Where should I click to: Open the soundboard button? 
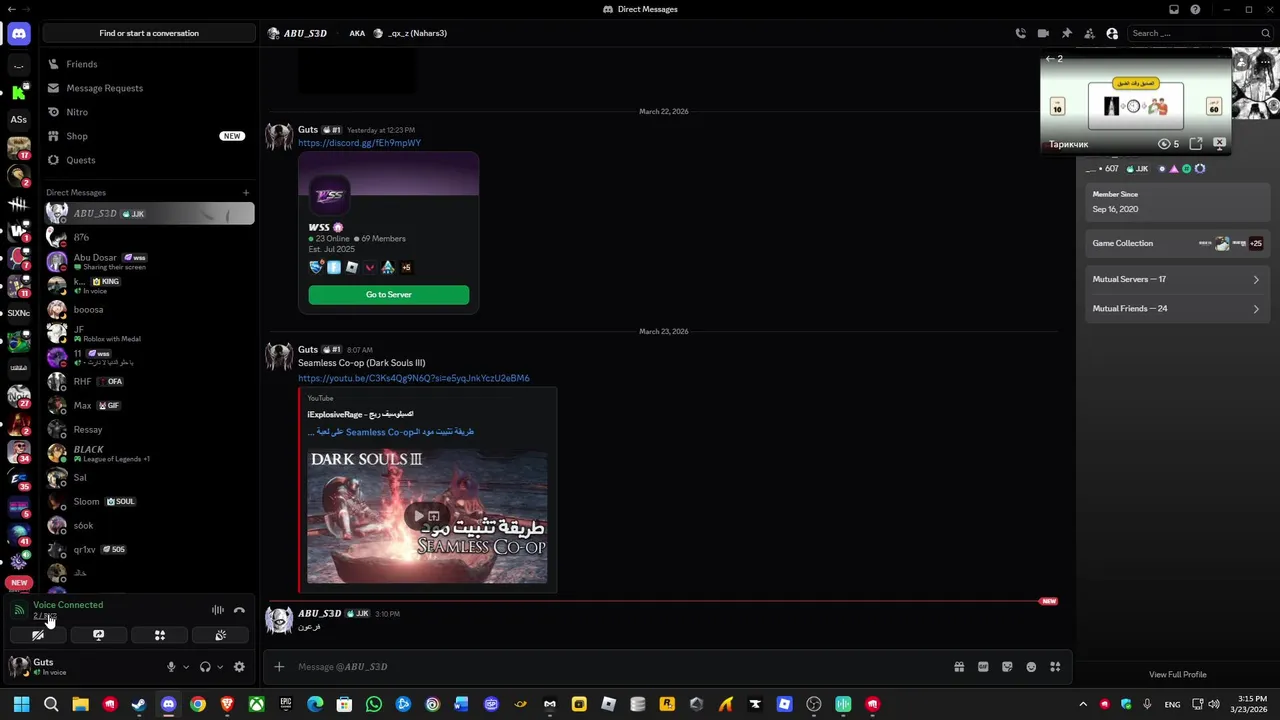(220, 635)
